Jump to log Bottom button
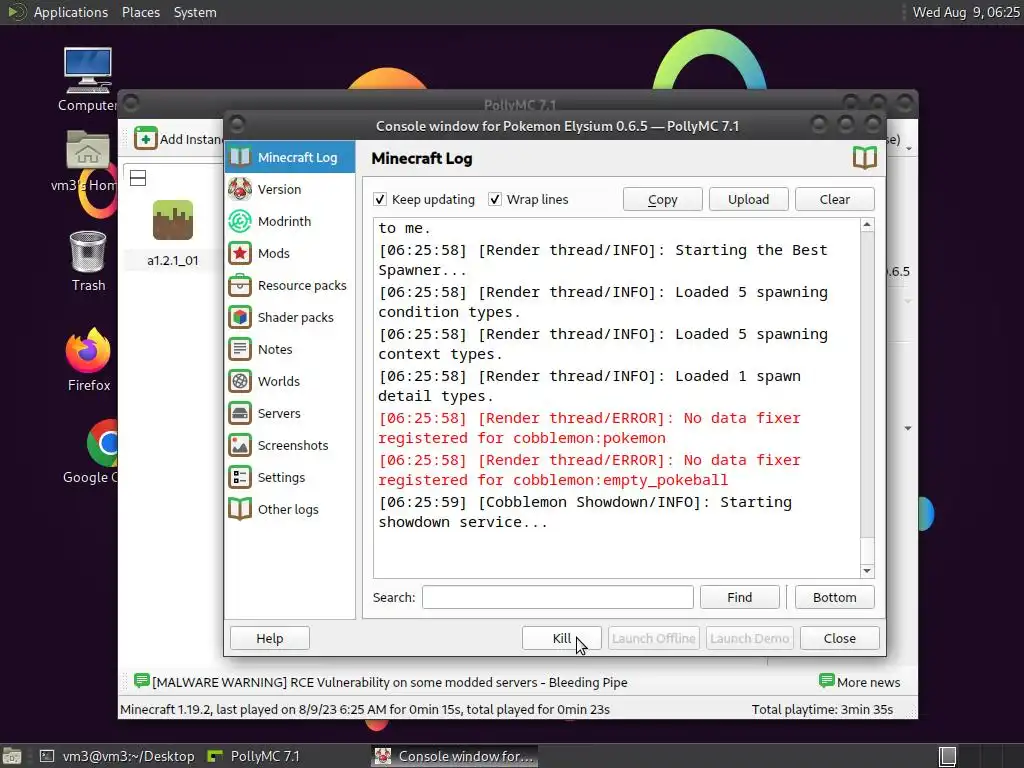 pos(835,597)
